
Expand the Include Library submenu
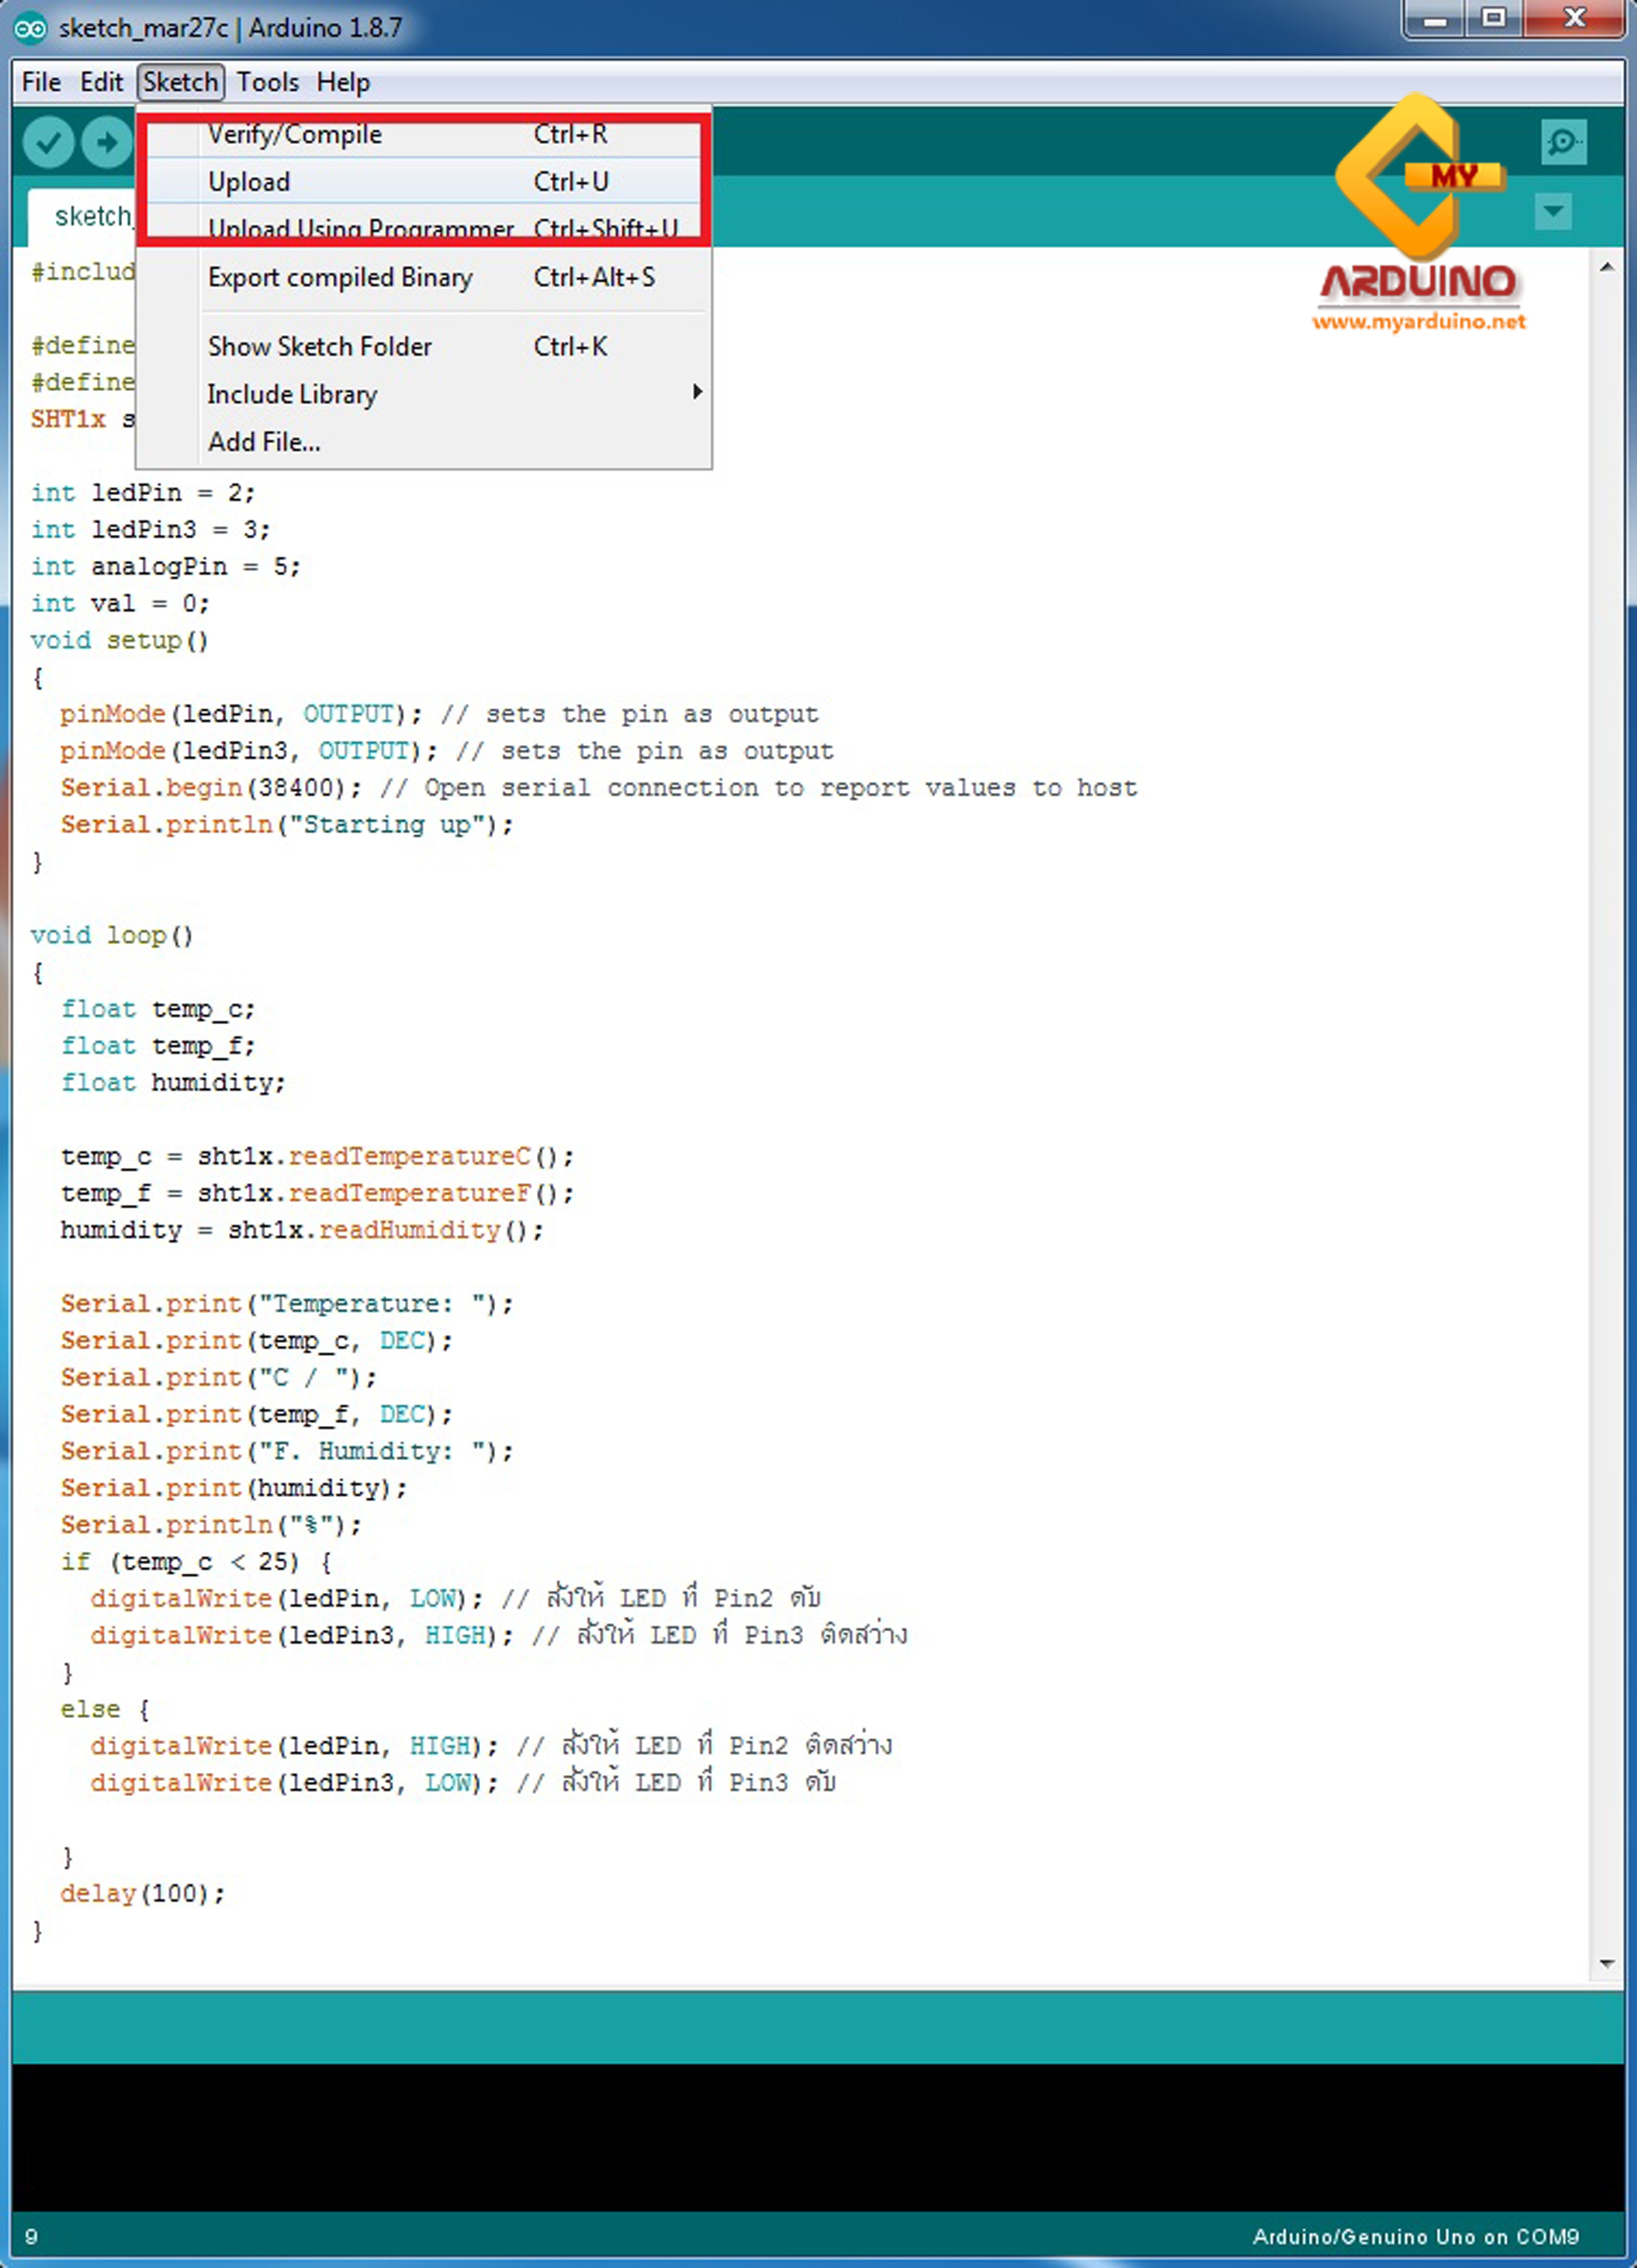tap(293, 394)
